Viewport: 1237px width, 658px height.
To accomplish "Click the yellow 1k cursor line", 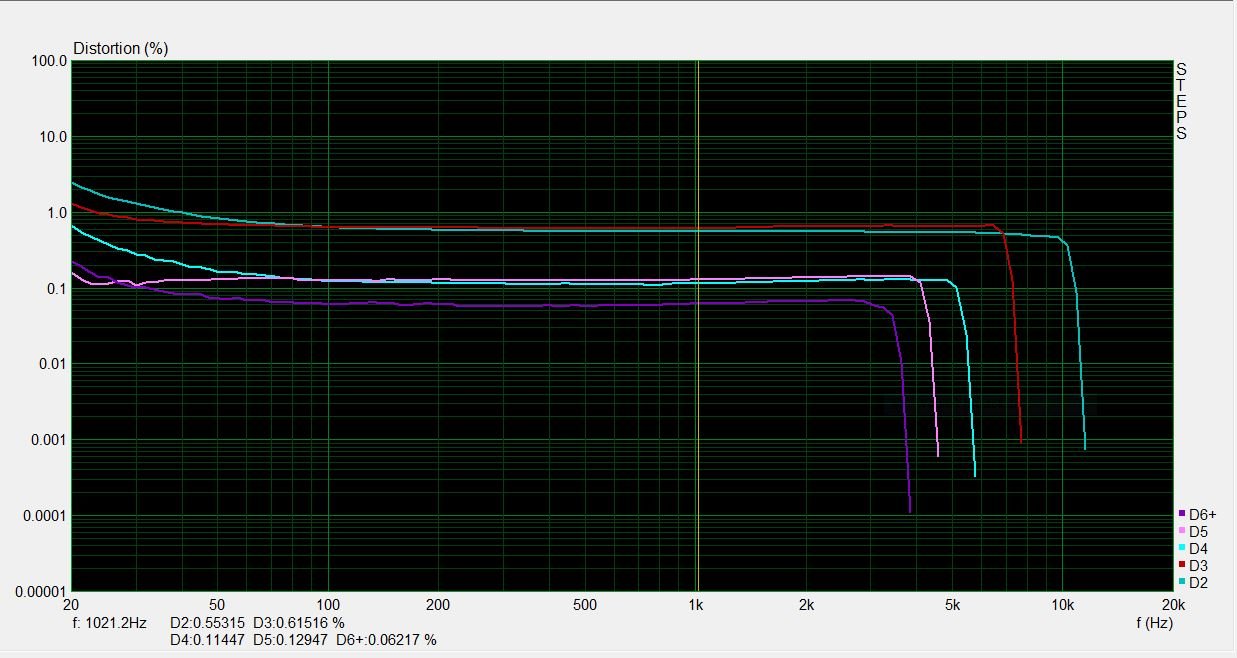I will coord(697,325).
